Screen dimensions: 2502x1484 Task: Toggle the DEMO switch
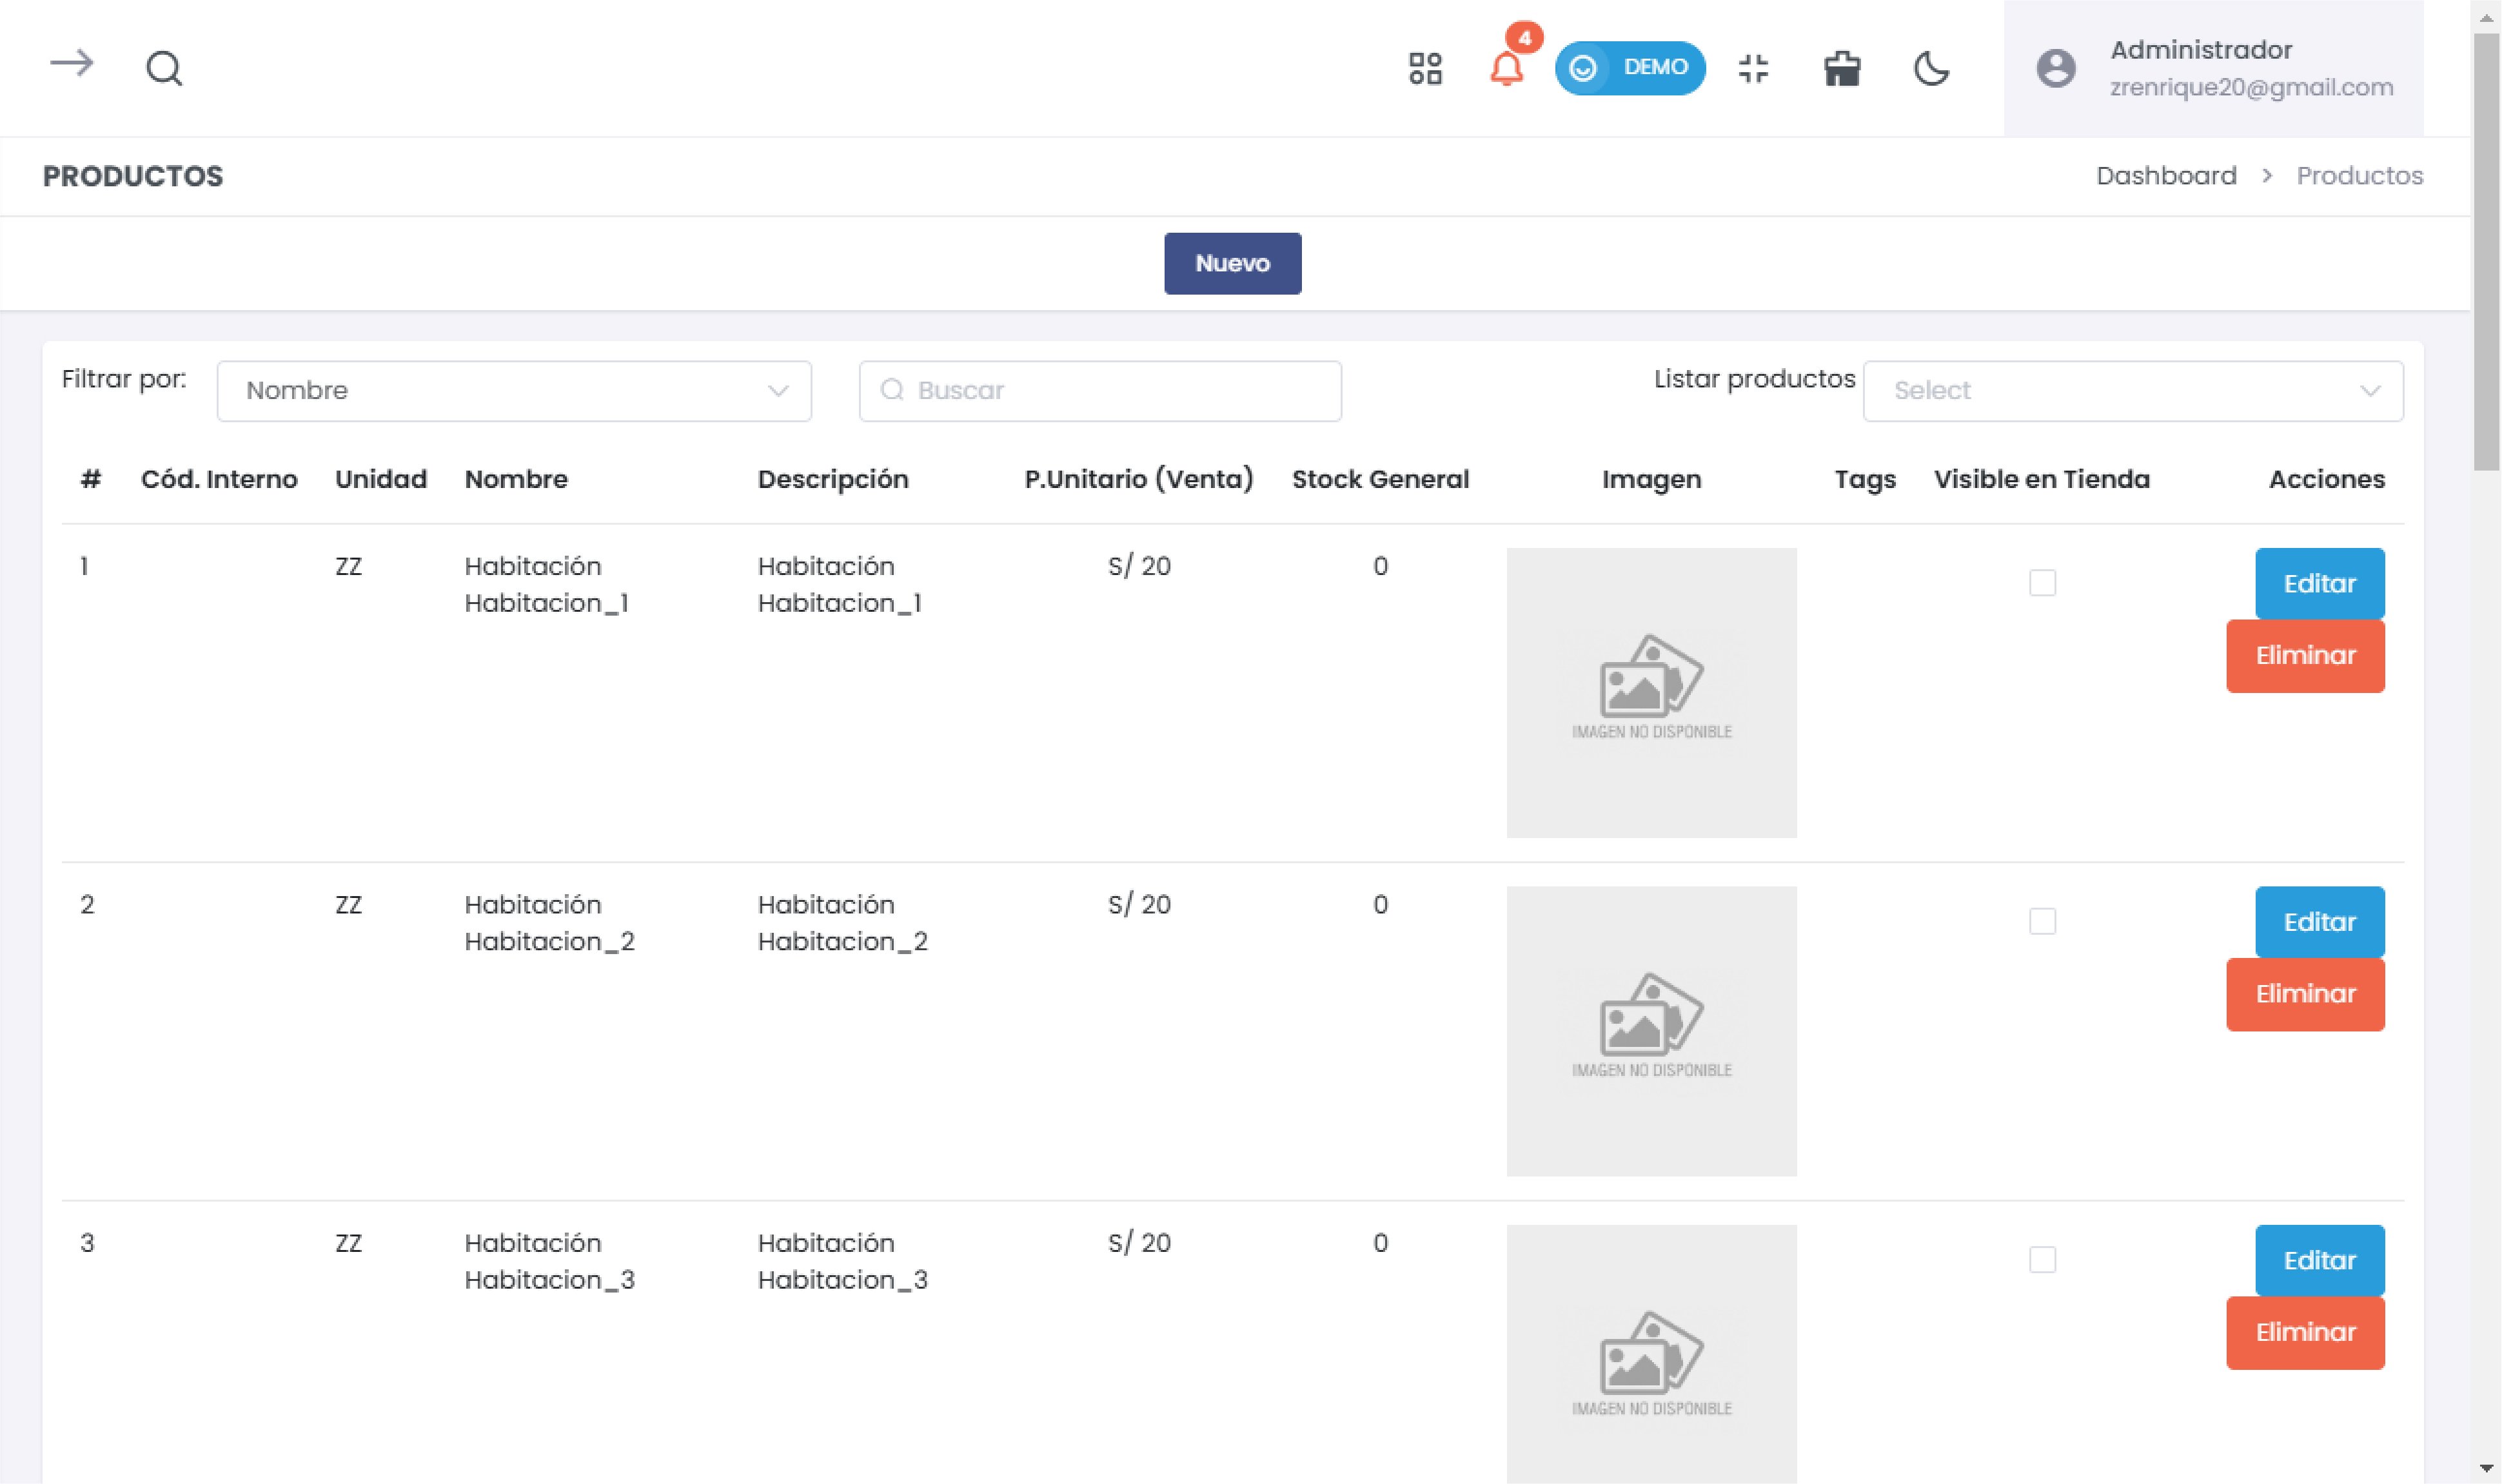point(1630,68)
